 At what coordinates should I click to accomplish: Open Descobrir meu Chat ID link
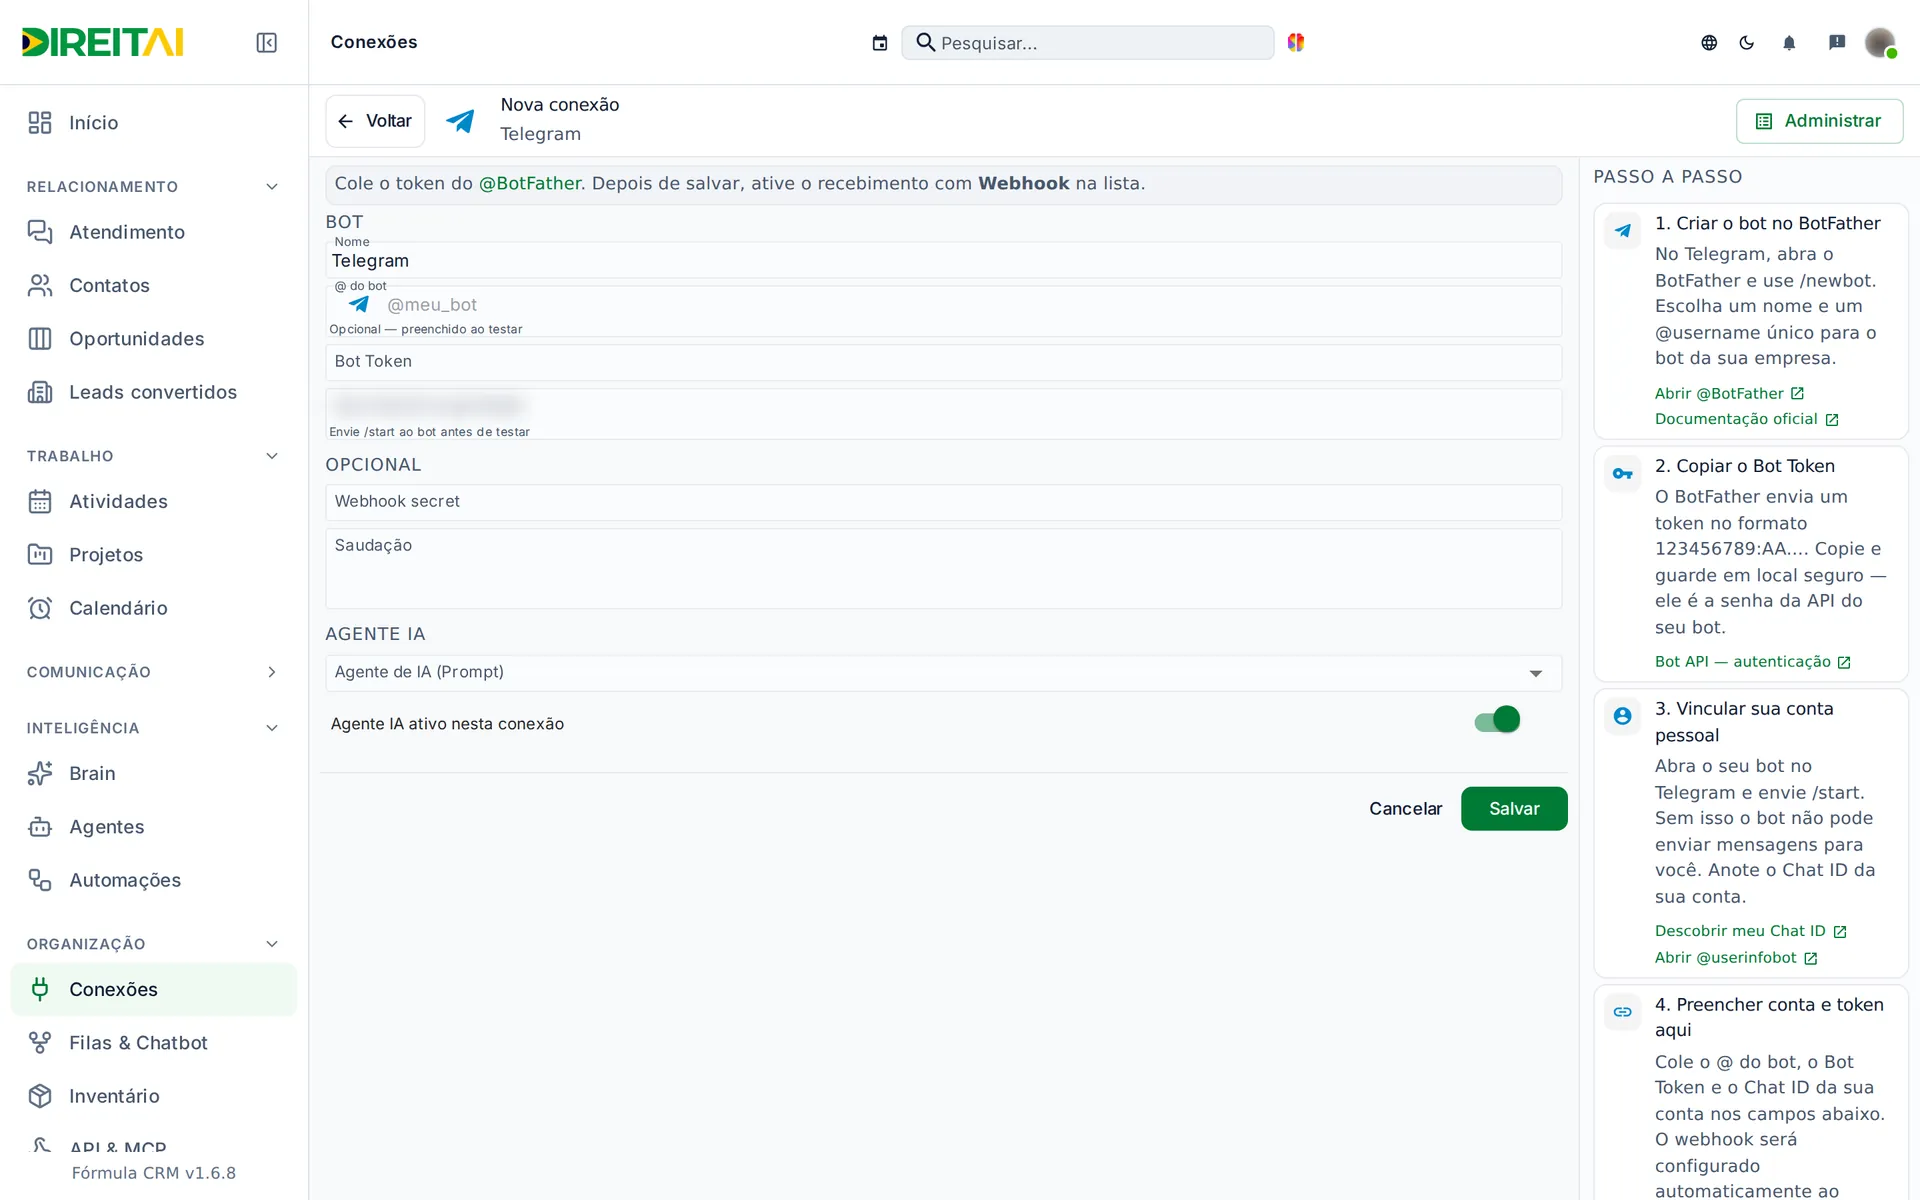click(1750, 931)
